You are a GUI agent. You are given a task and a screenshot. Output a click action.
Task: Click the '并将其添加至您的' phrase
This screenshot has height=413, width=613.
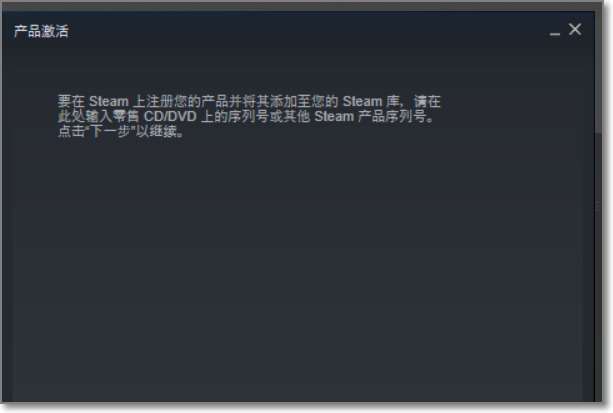pyautogui.click(x=283, y=102)
